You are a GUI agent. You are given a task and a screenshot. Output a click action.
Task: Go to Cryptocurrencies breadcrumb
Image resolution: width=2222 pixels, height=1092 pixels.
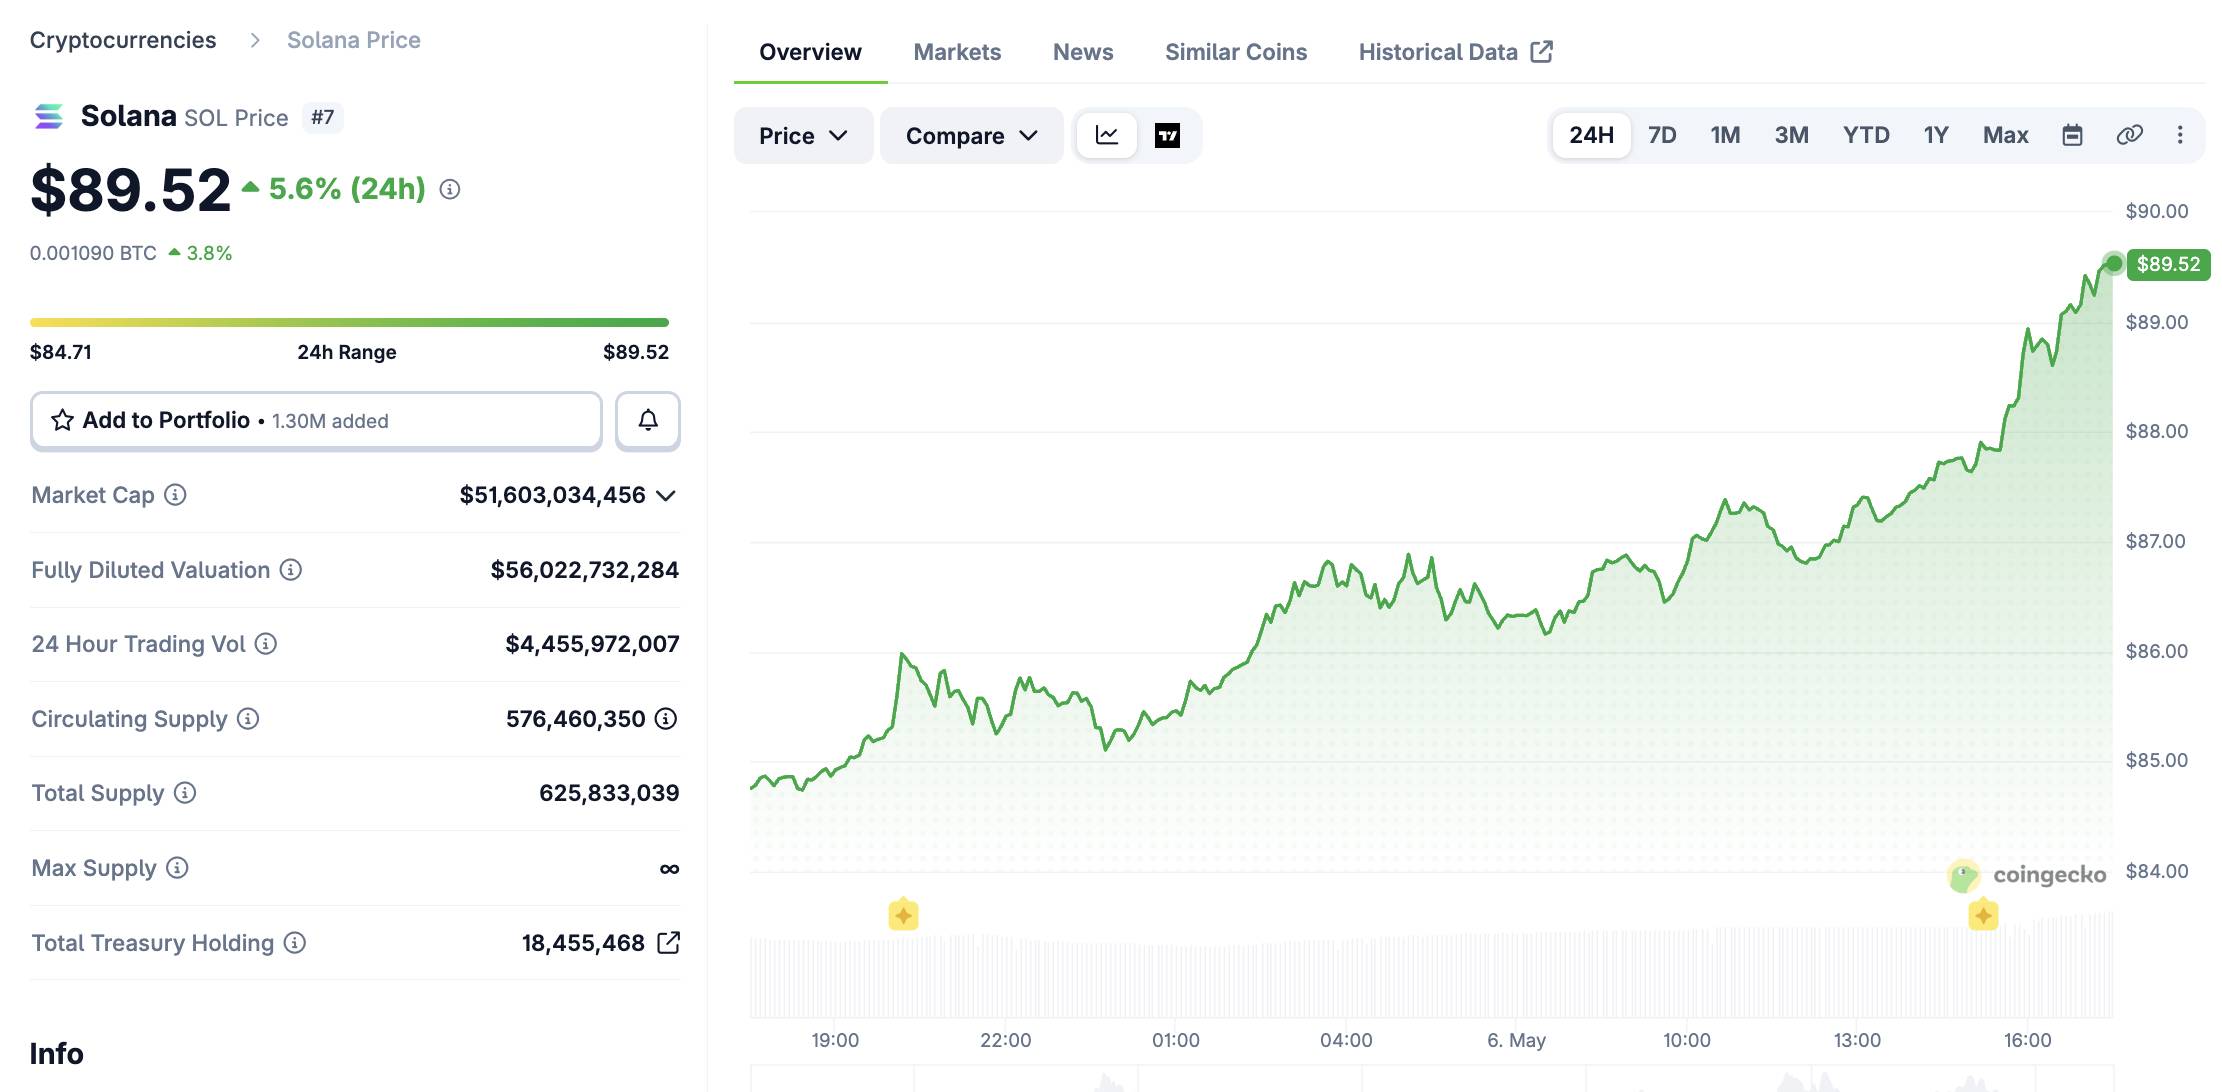(123, 40)
